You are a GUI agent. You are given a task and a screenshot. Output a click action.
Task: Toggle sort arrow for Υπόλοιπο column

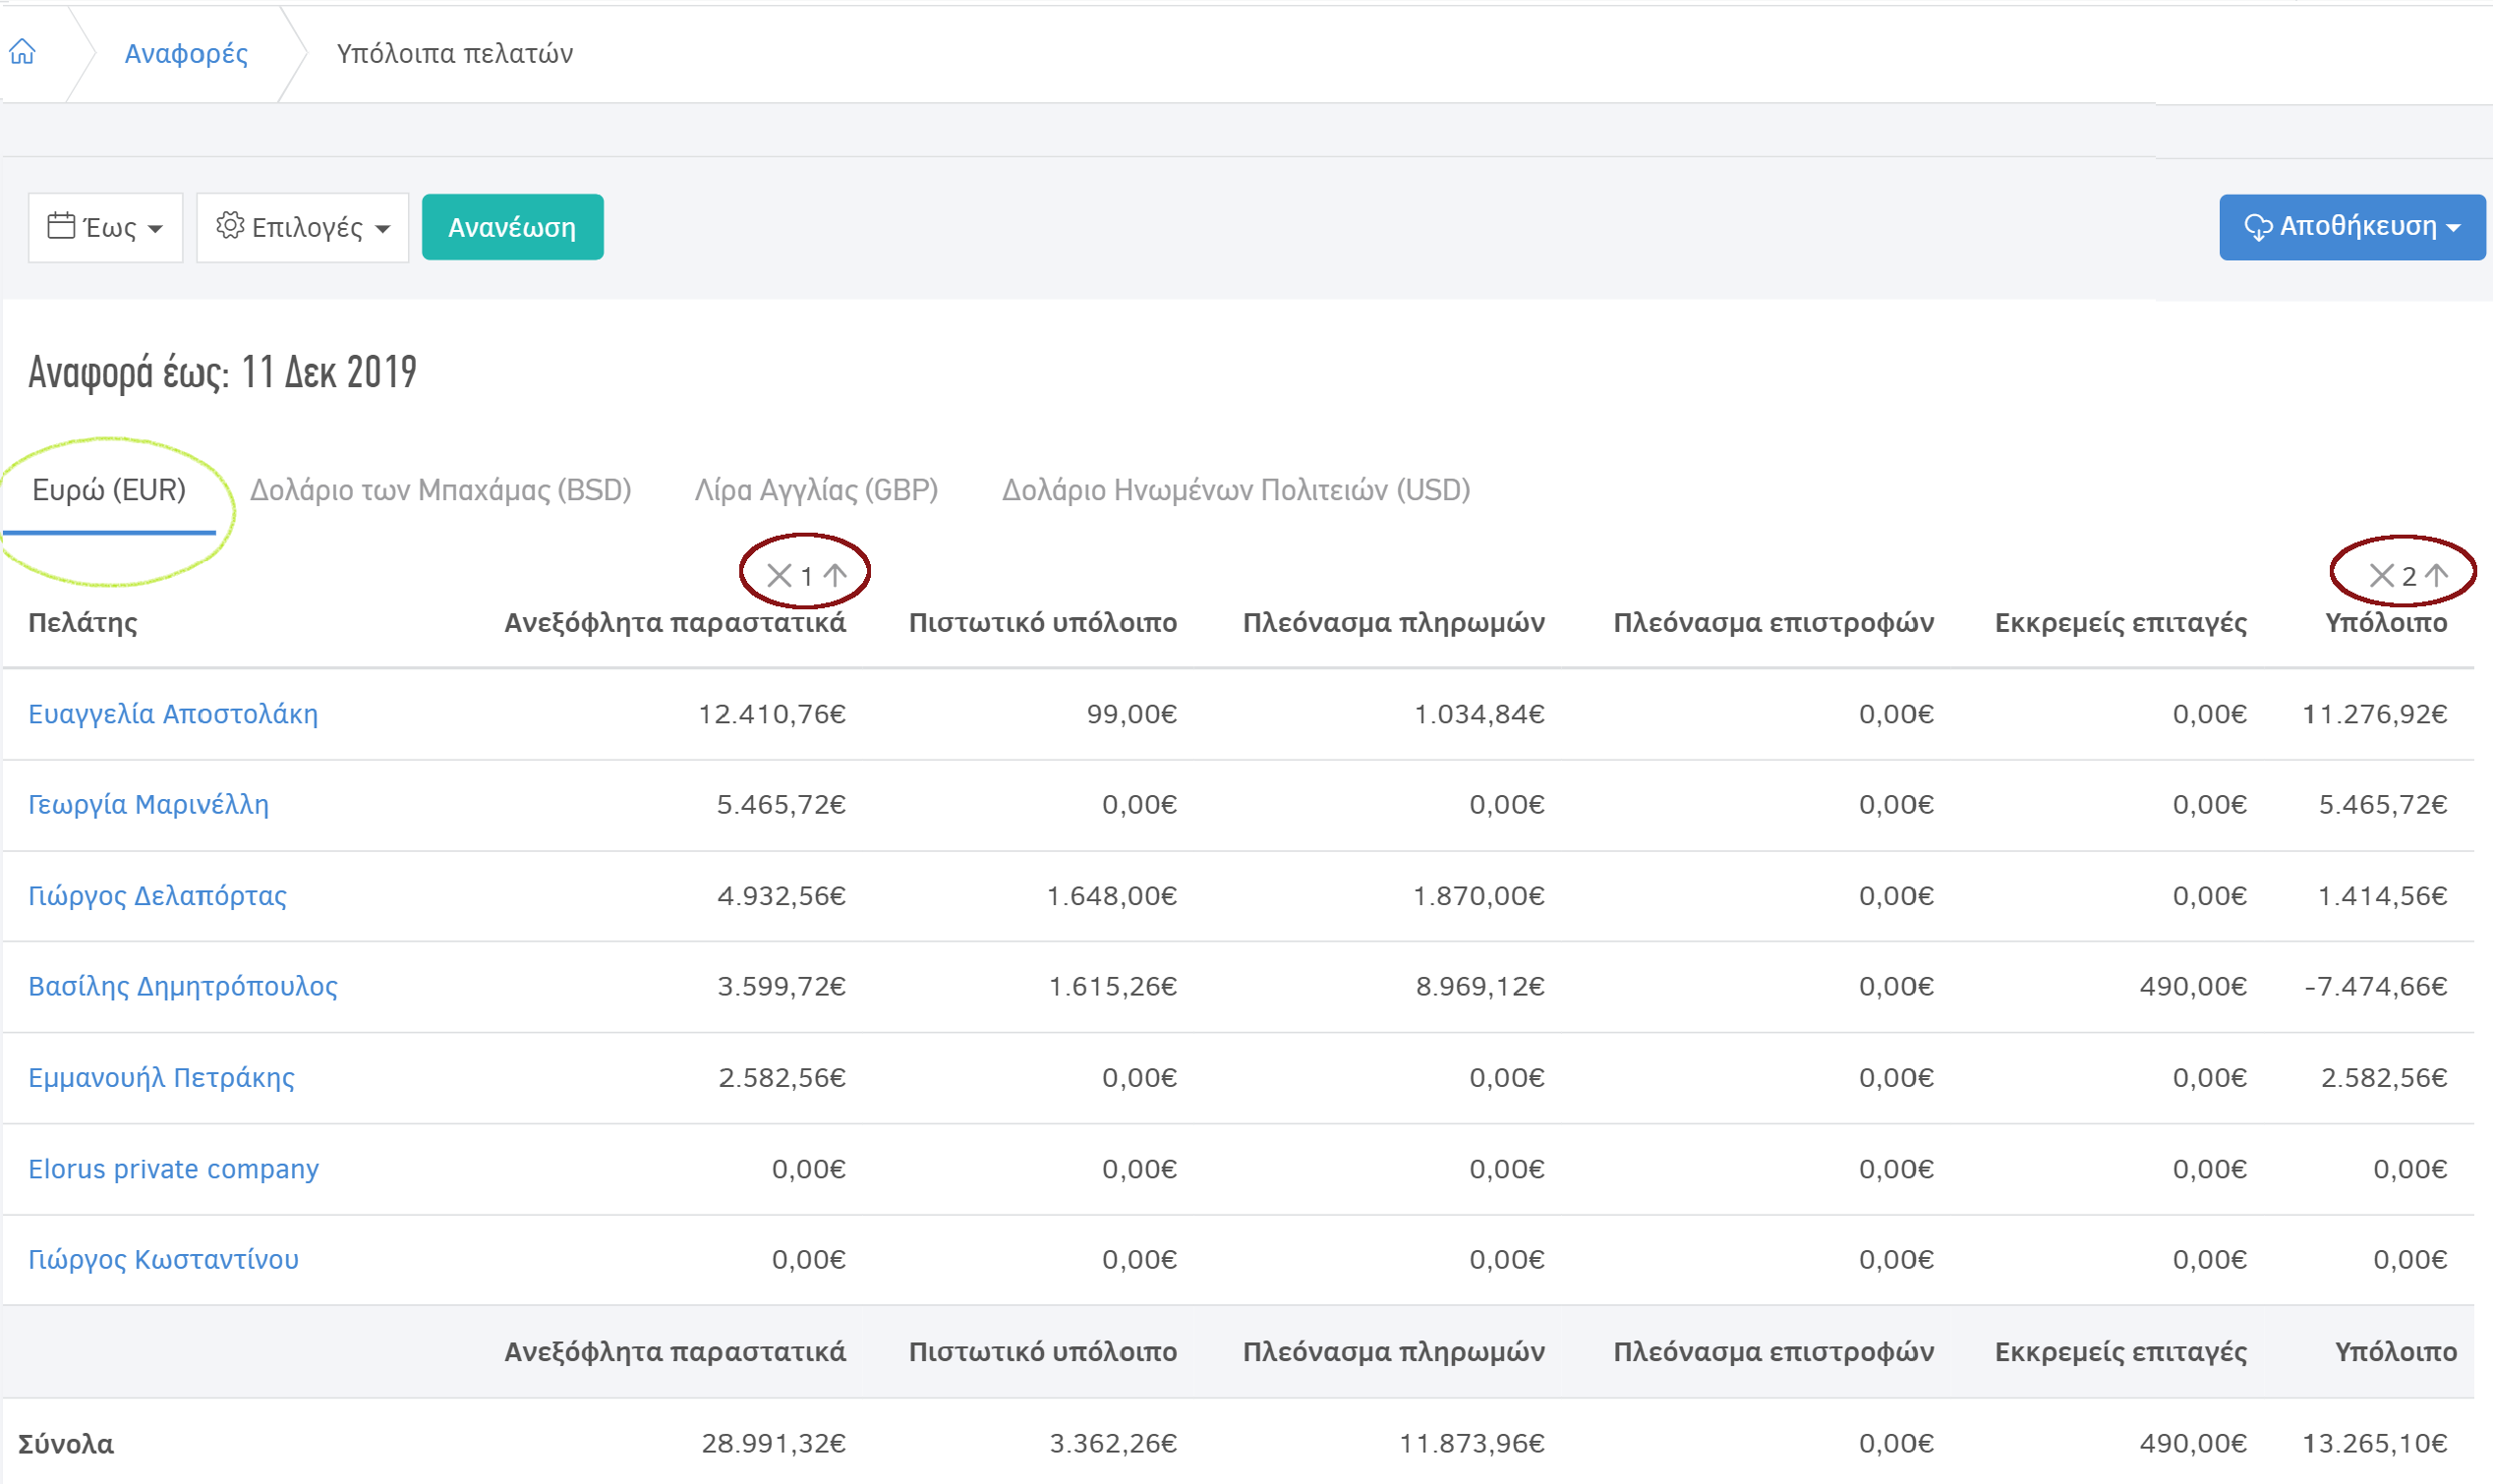pyautogui.click(x=2437, y=576)
